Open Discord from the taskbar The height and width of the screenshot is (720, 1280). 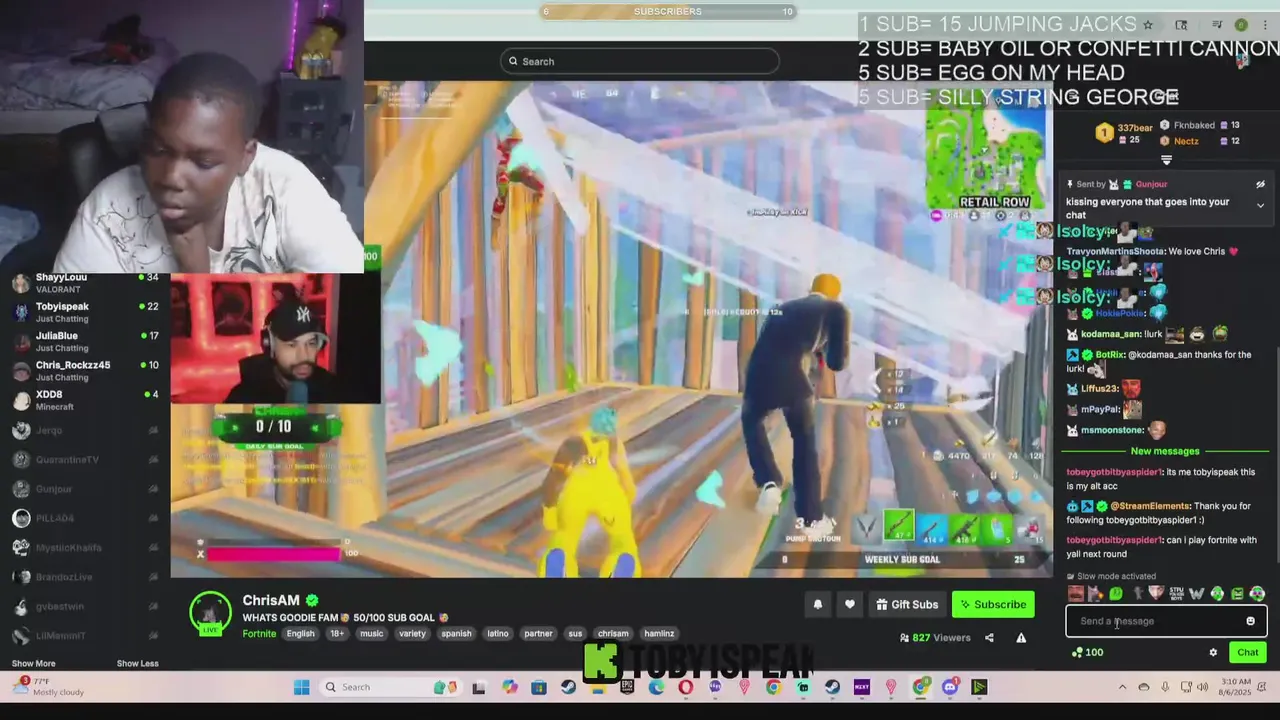point(950,687)
